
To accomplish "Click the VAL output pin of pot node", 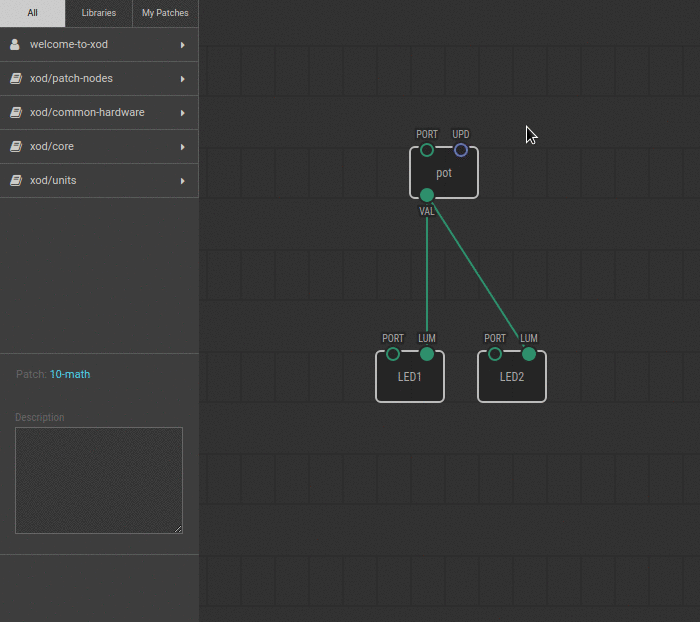I will point(427,195).
